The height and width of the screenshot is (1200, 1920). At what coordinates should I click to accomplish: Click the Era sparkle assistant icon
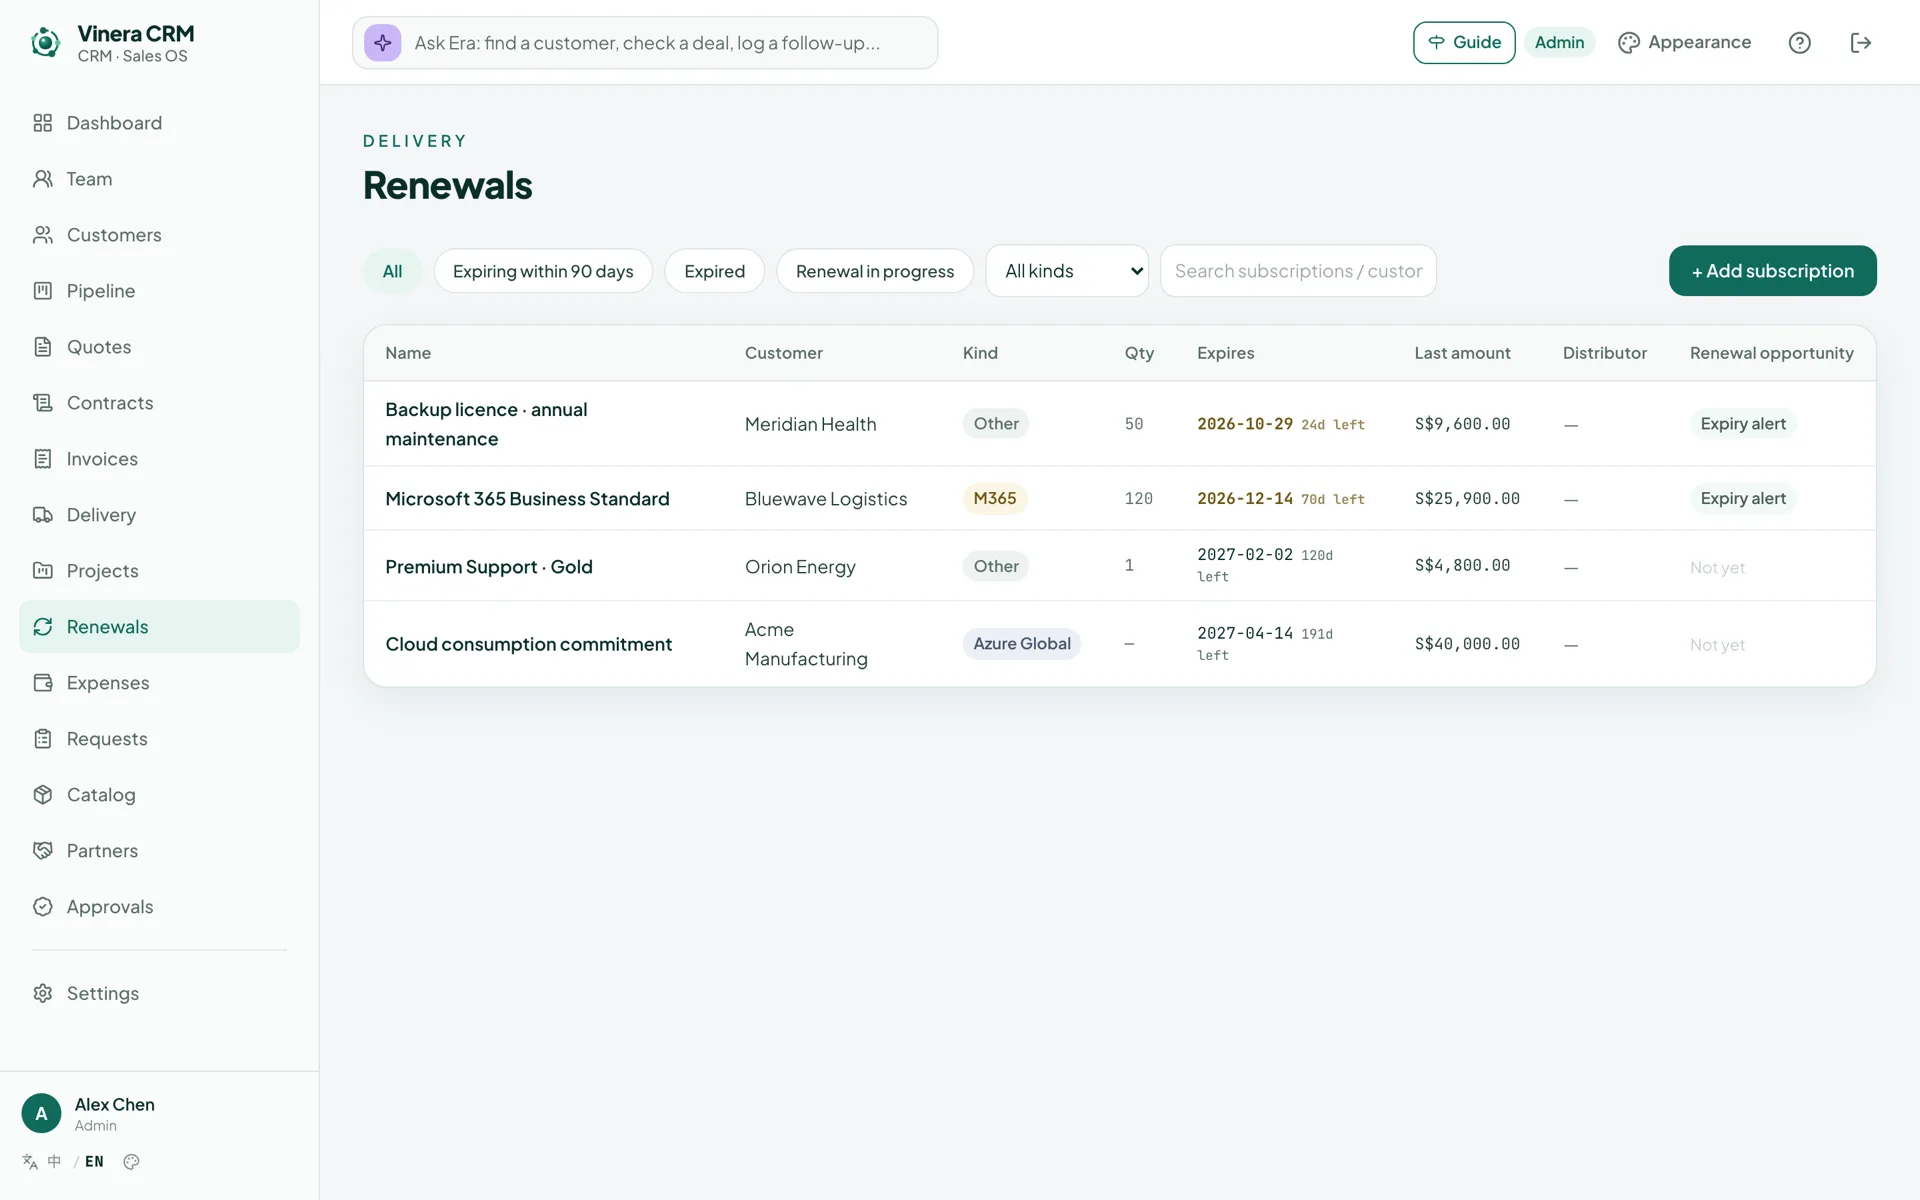[x=382, y=43]
